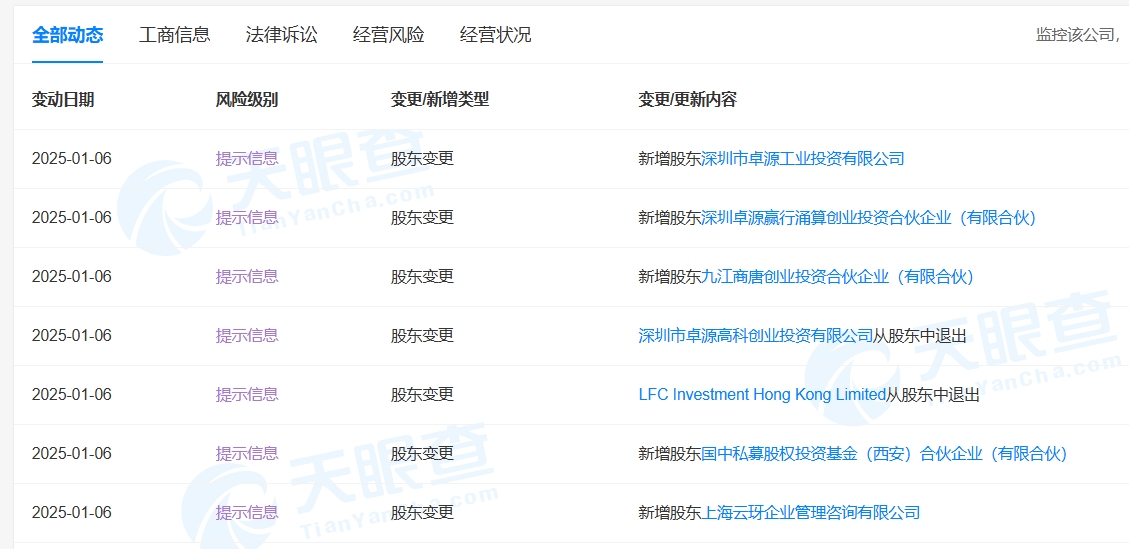Click 股东变更 in 深圳市卓源高科 row
Viewport: 1129px width, 549px height.
coord(423,336)
